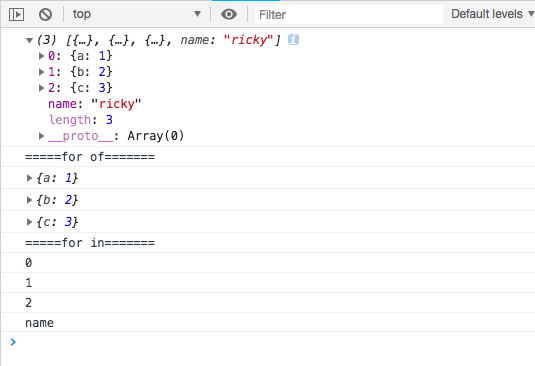Clear the console with the ban icon
This screenshot has height=366, width=535.
(45, 15)
